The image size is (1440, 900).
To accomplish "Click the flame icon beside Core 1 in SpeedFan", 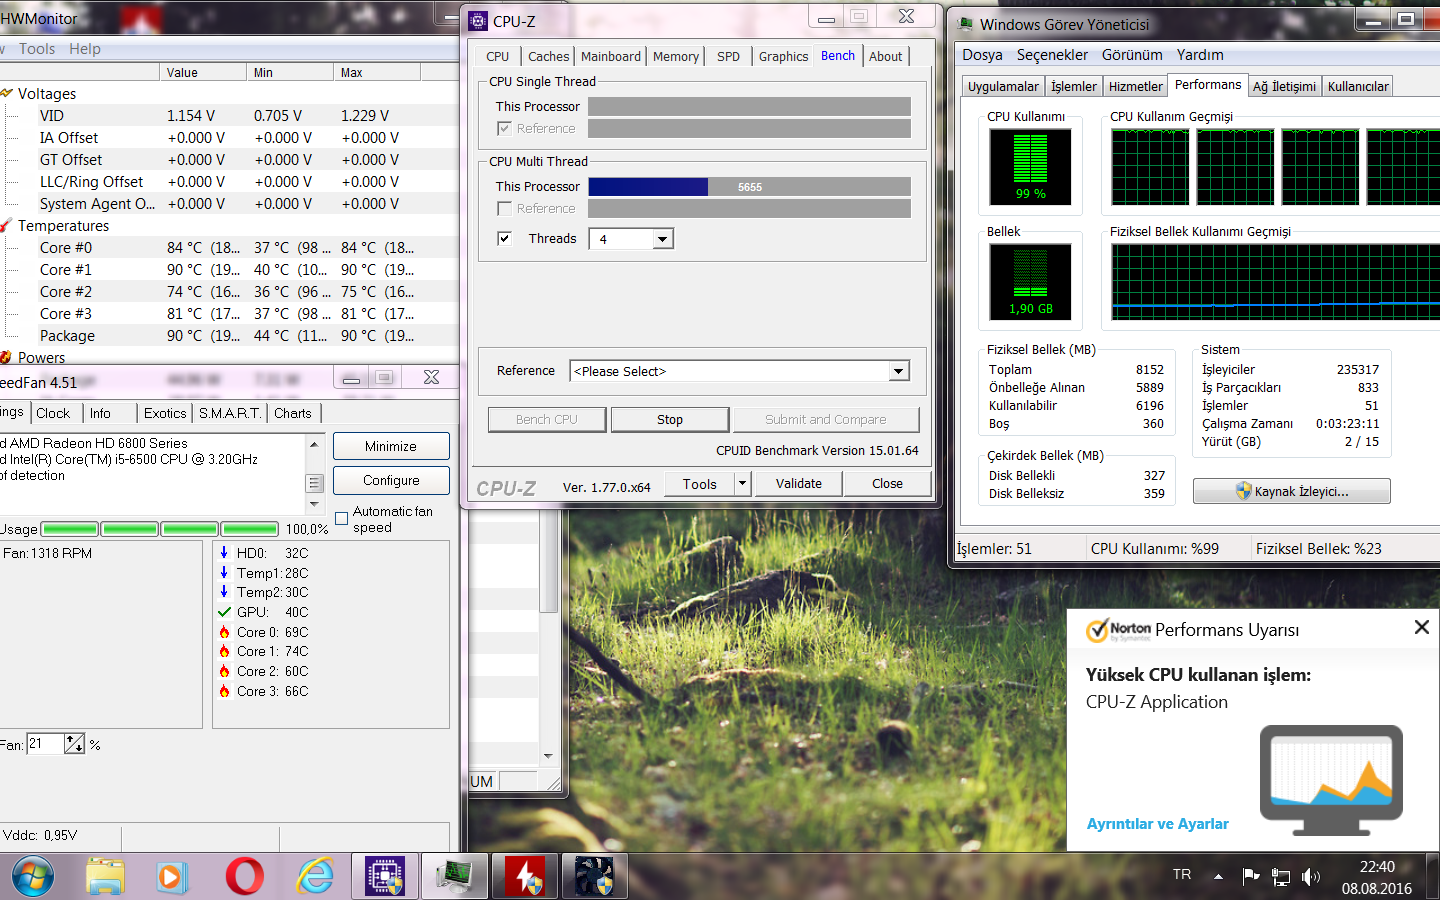I will point(224,651).
